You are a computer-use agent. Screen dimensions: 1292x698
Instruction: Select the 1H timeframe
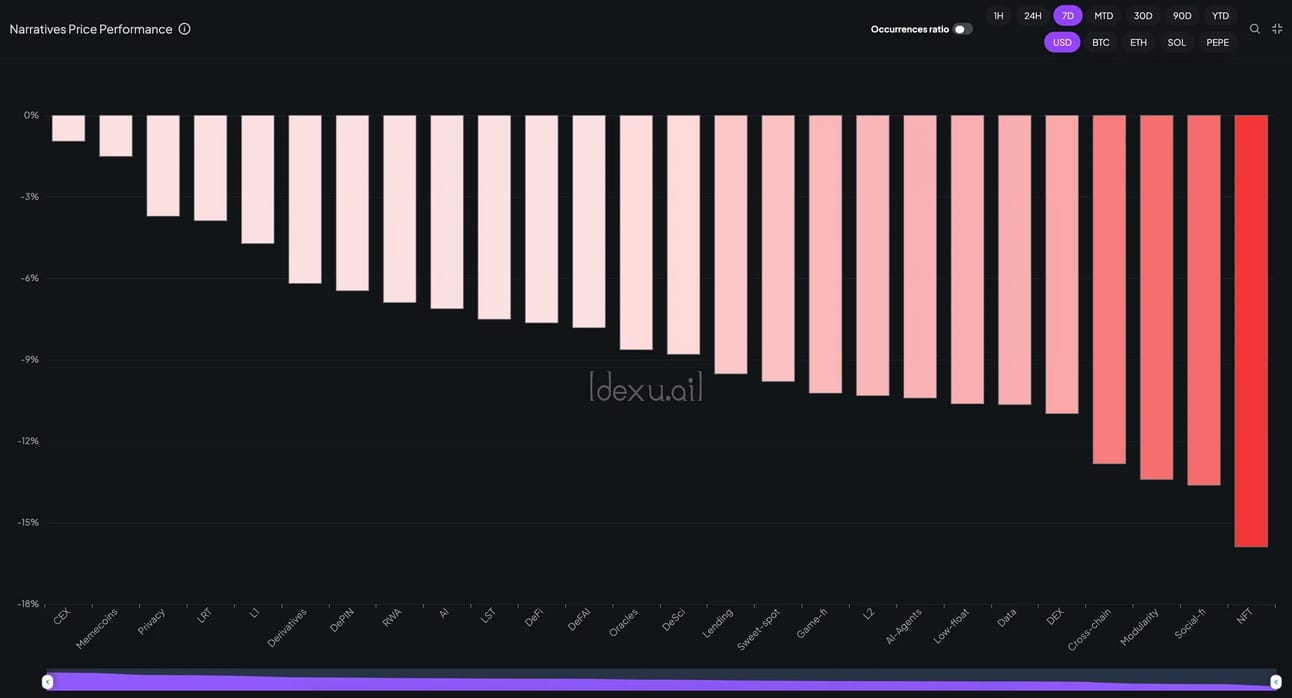[998, 16]
